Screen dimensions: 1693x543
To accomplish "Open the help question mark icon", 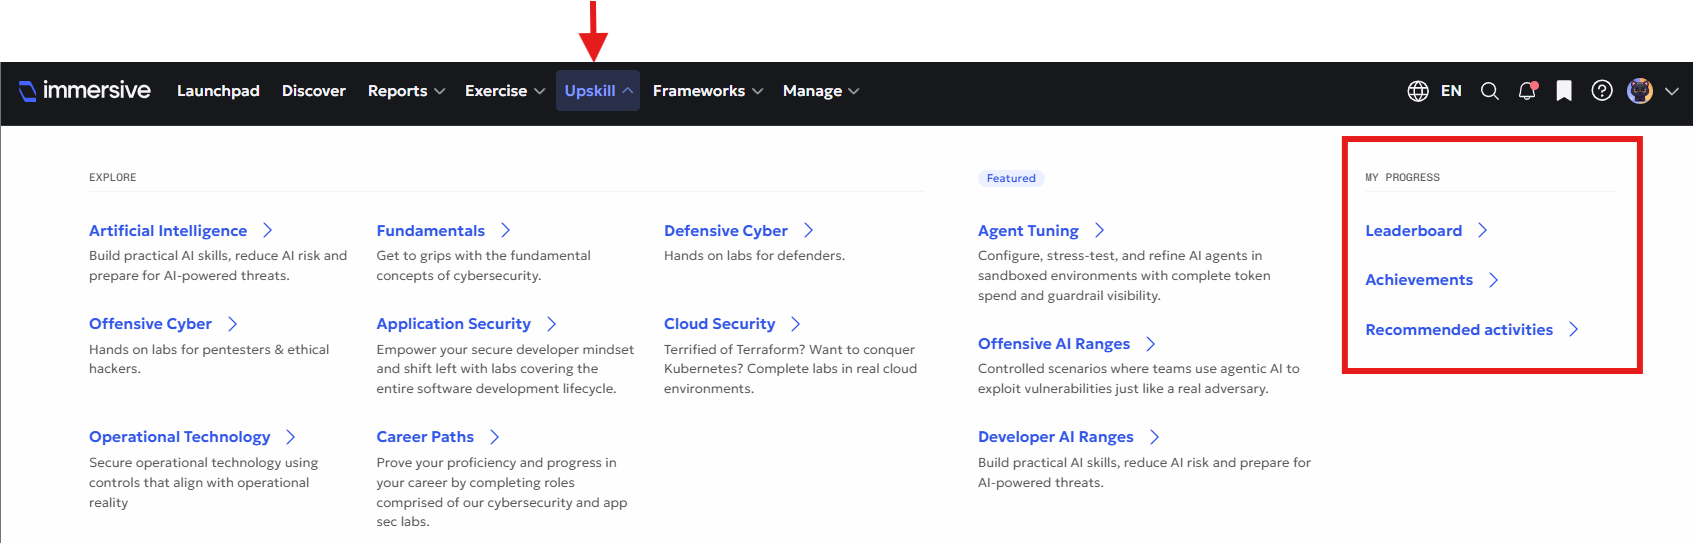I will coord(1602,91).
